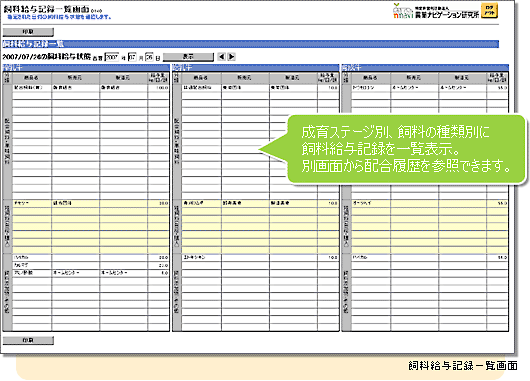Click first feed name cell in left table
The image size is (530, 381).
pos(32,88)
